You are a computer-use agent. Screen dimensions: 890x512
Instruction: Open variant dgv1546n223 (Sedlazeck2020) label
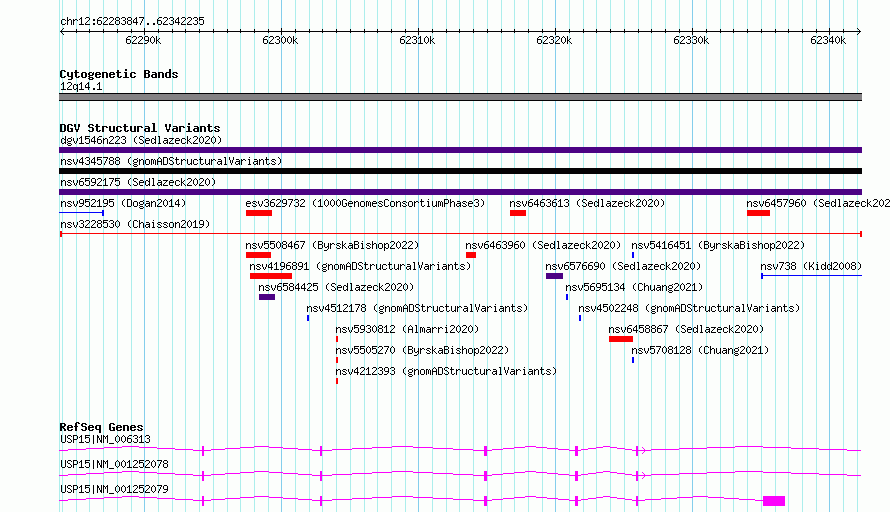pyautogui.click(x=141, y=140)
